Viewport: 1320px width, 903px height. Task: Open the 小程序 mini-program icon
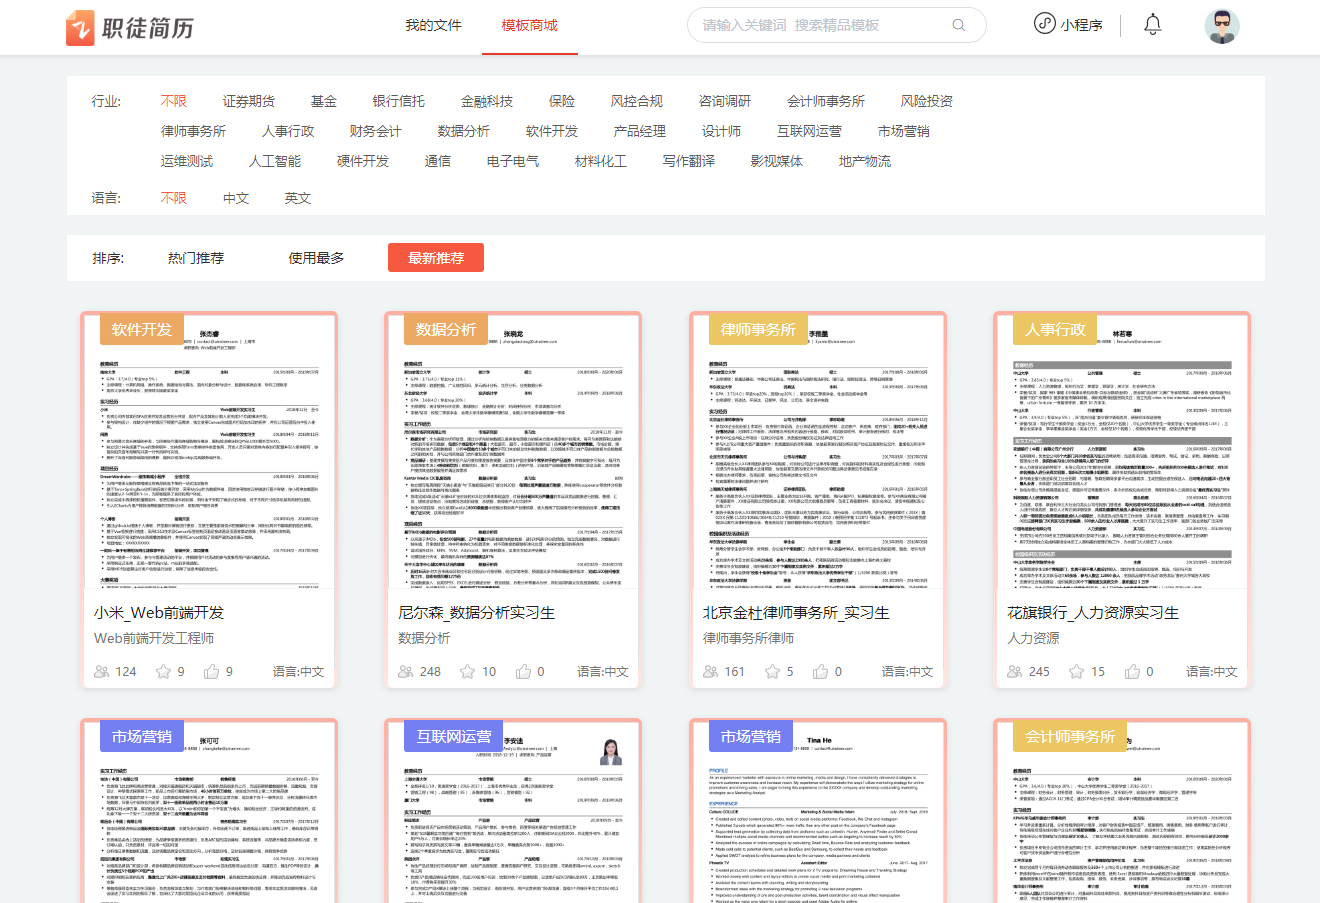pyautogui.click(x=1045, y=24)
